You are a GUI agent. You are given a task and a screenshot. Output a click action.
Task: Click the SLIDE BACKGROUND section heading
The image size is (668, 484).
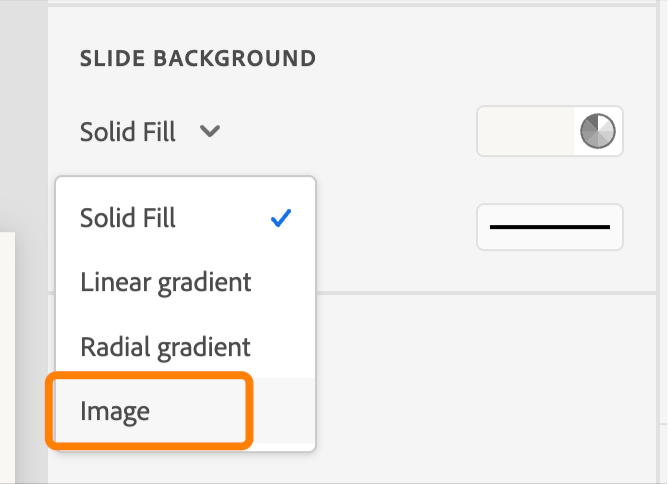point(198,59)
